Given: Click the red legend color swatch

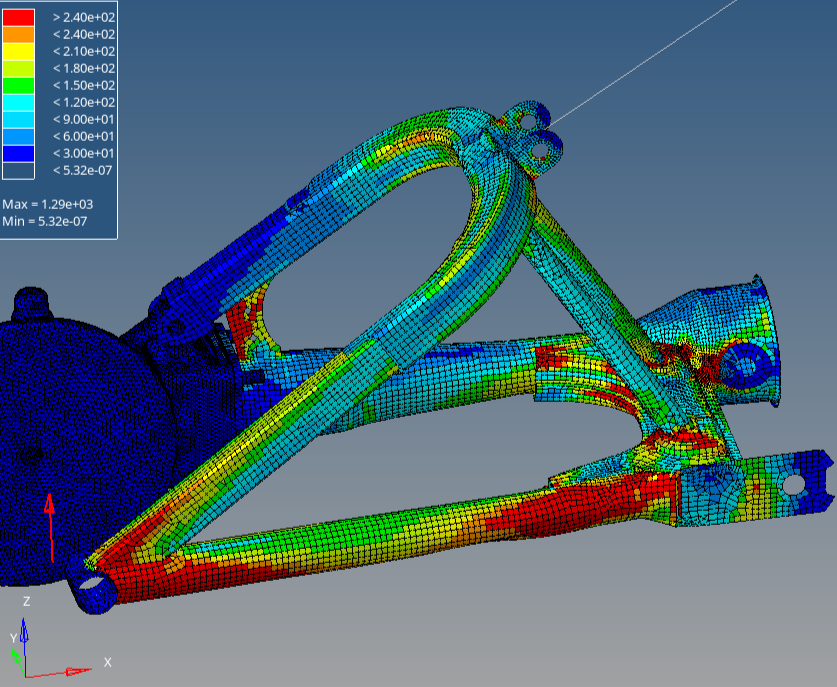Looking at the screenshot, I should point(18,17).
